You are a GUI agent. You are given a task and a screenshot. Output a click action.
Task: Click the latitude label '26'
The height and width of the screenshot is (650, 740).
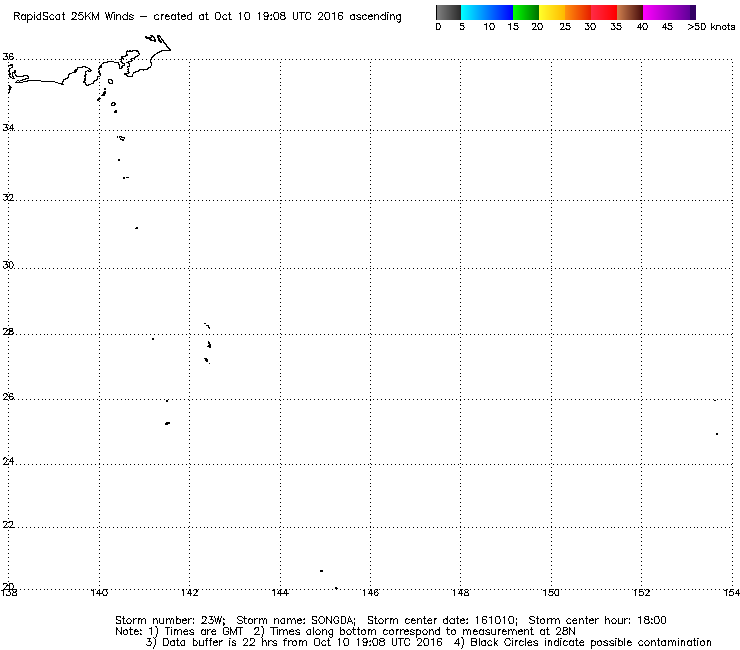(8, 397)
